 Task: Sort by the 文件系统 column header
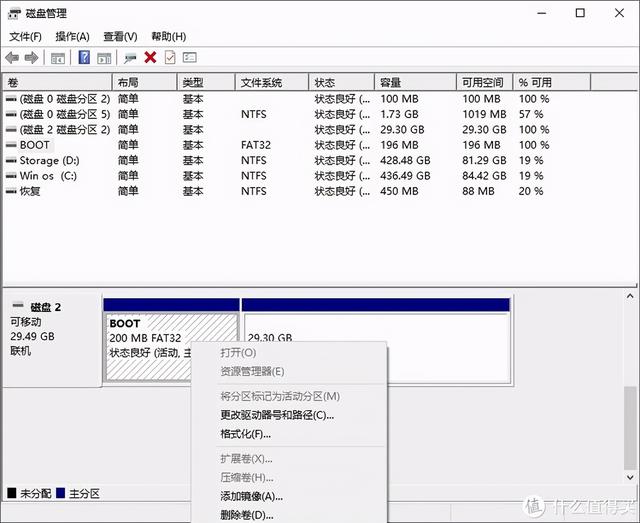[x=272, y=83]
